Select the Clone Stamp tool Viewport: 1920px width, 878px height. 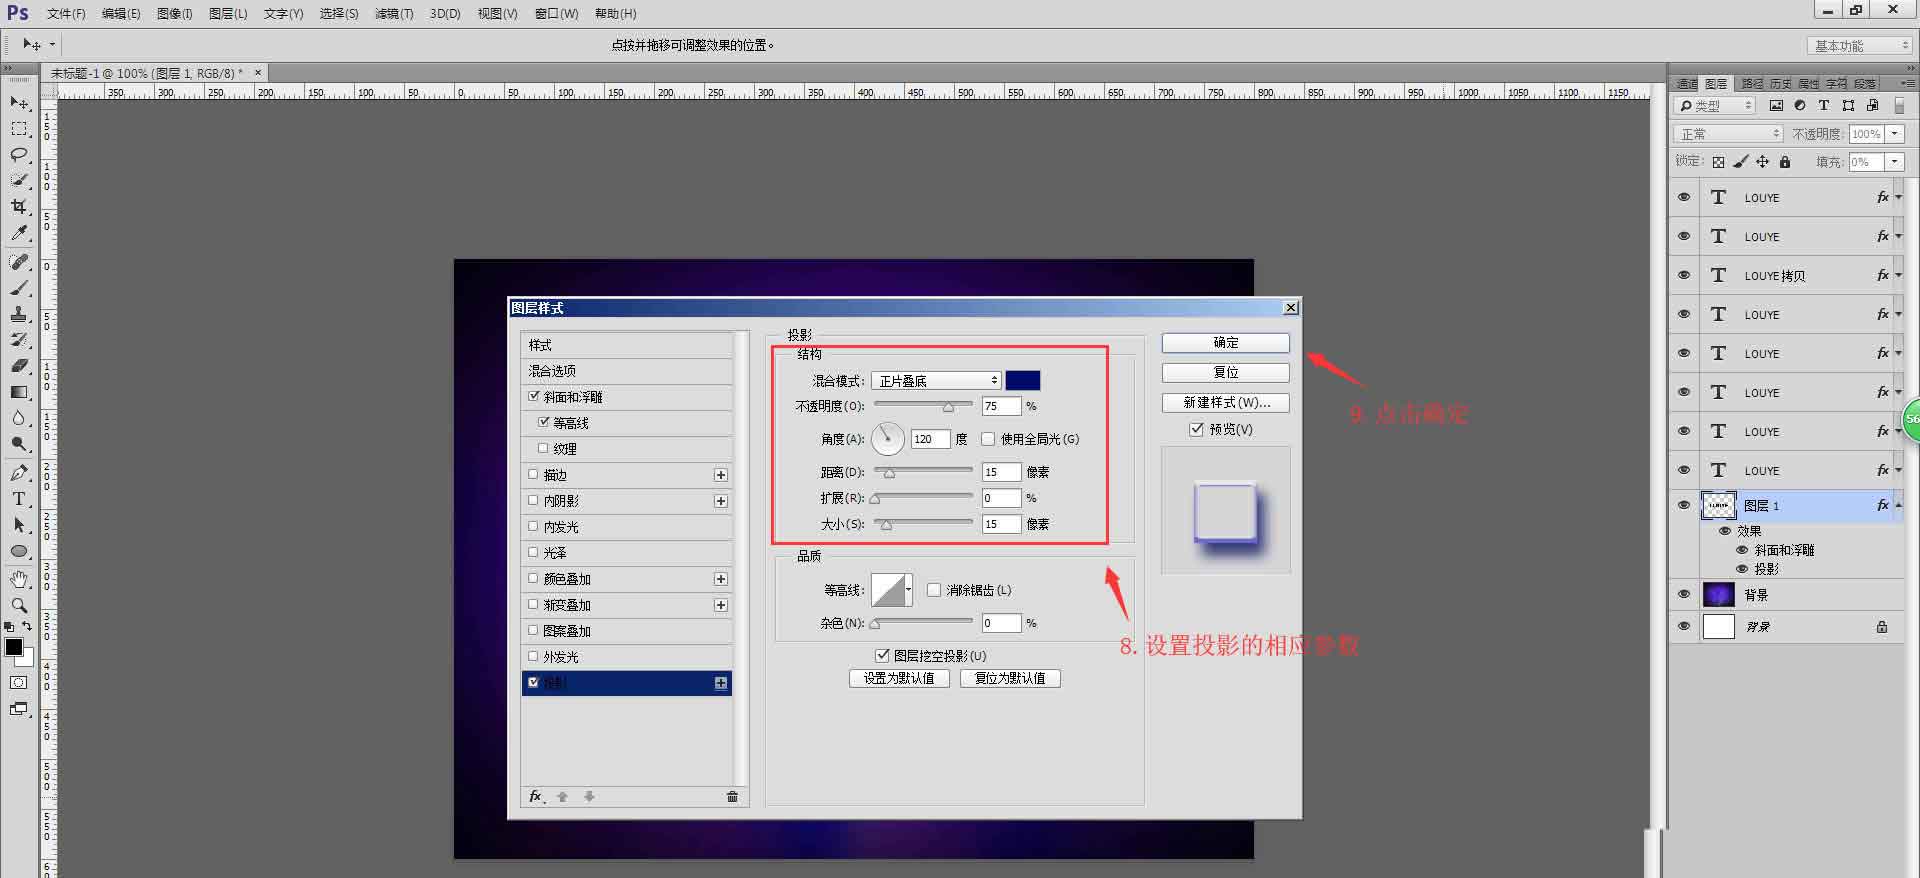19,314
